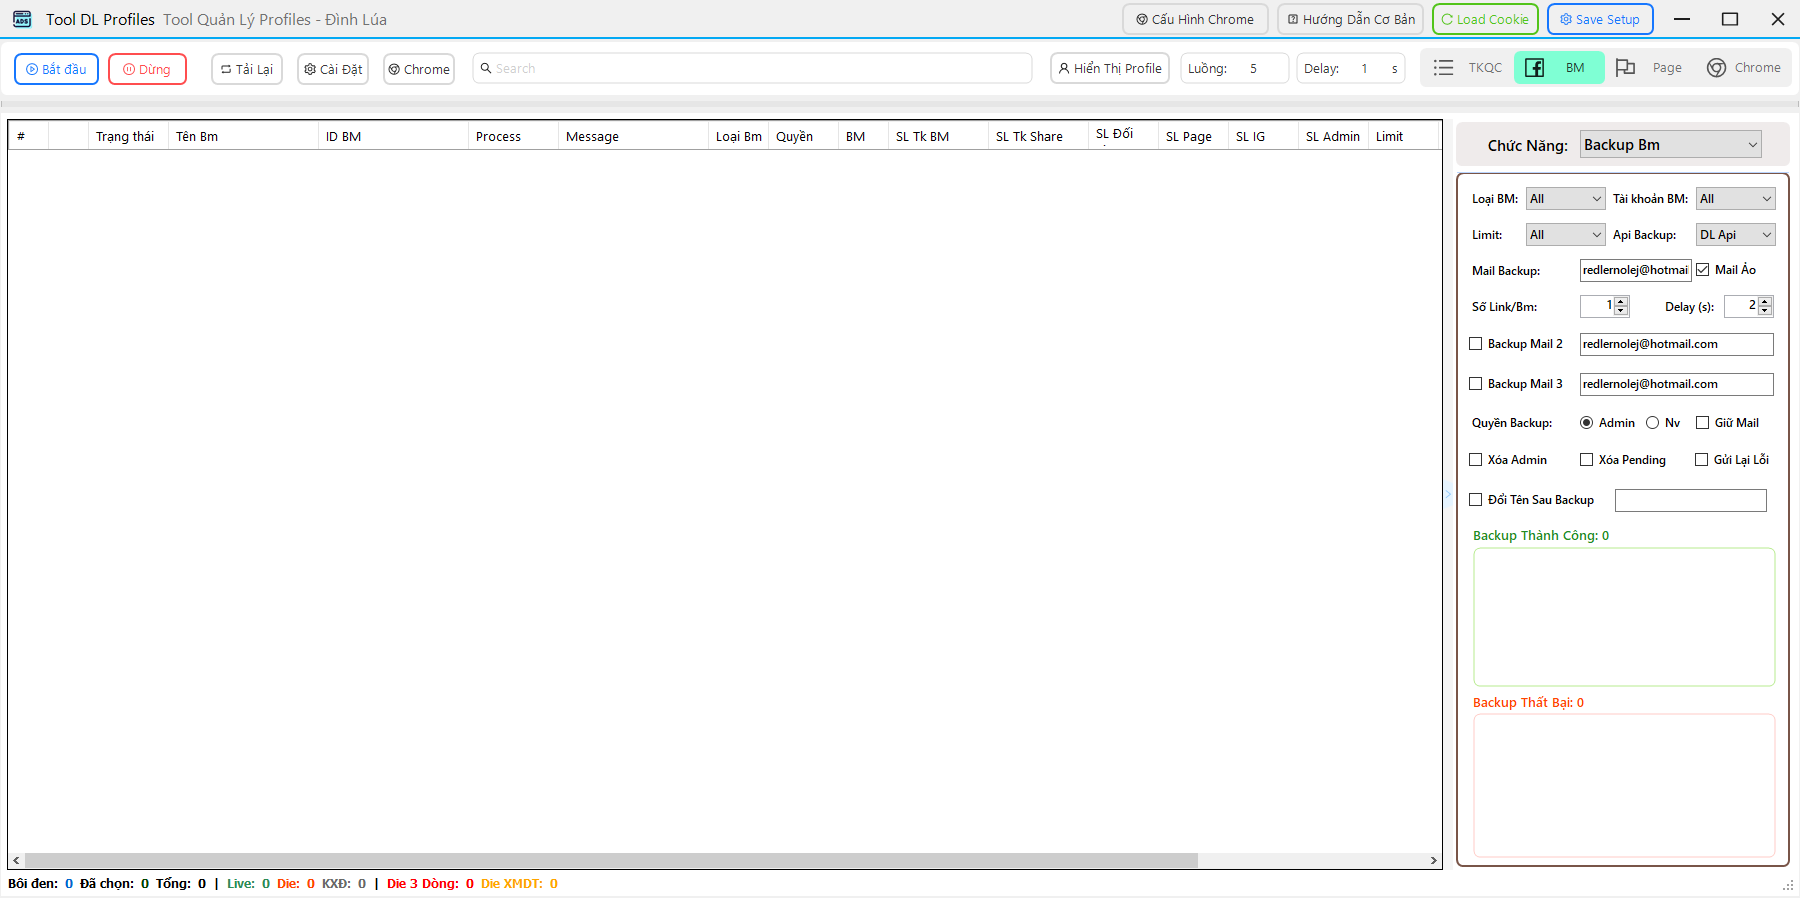Click the Backup Thất Bại result box
Image resolution: width=1800 pixels, height=898 pixels.
coord(1624,785)
